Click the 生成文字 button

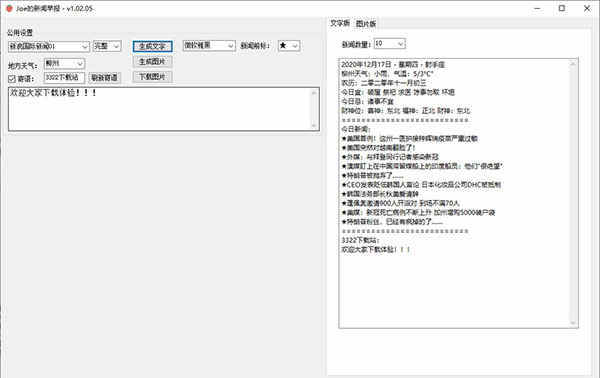coord(153,46)
